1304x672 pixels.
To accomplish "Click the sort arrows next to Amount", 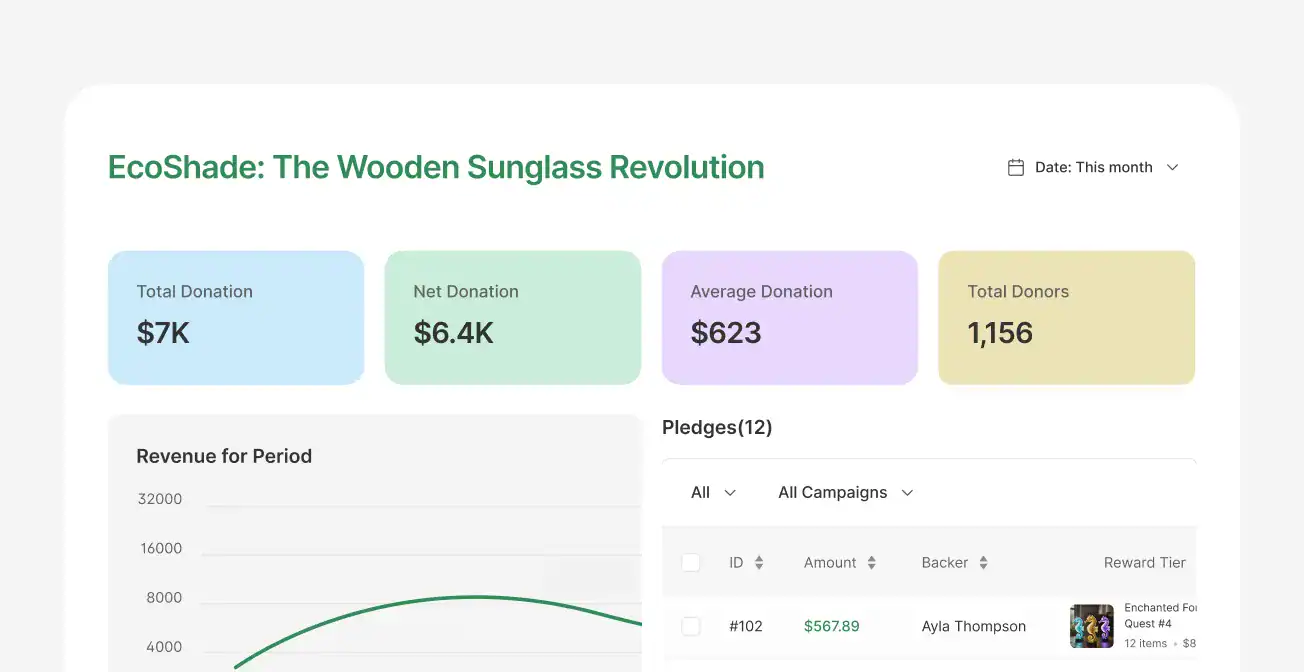I will pyautogui.click(x=871, y=563).
